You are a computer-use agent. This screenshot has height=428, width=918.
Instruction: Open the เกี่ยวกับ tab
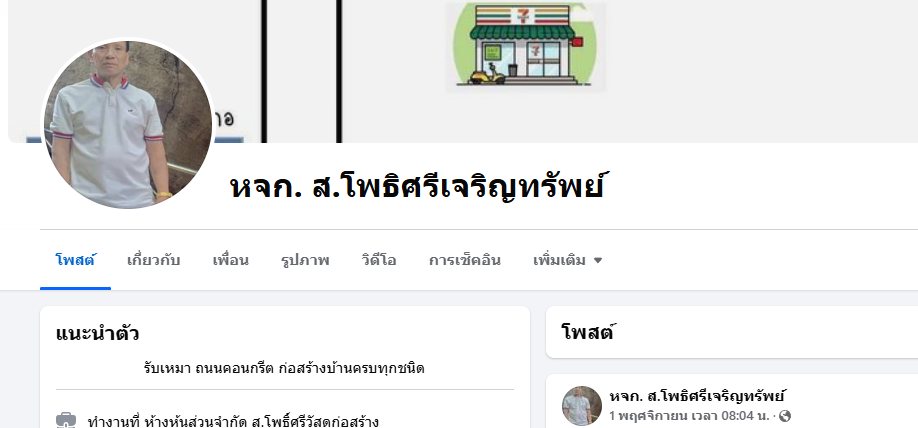(153, 260)
